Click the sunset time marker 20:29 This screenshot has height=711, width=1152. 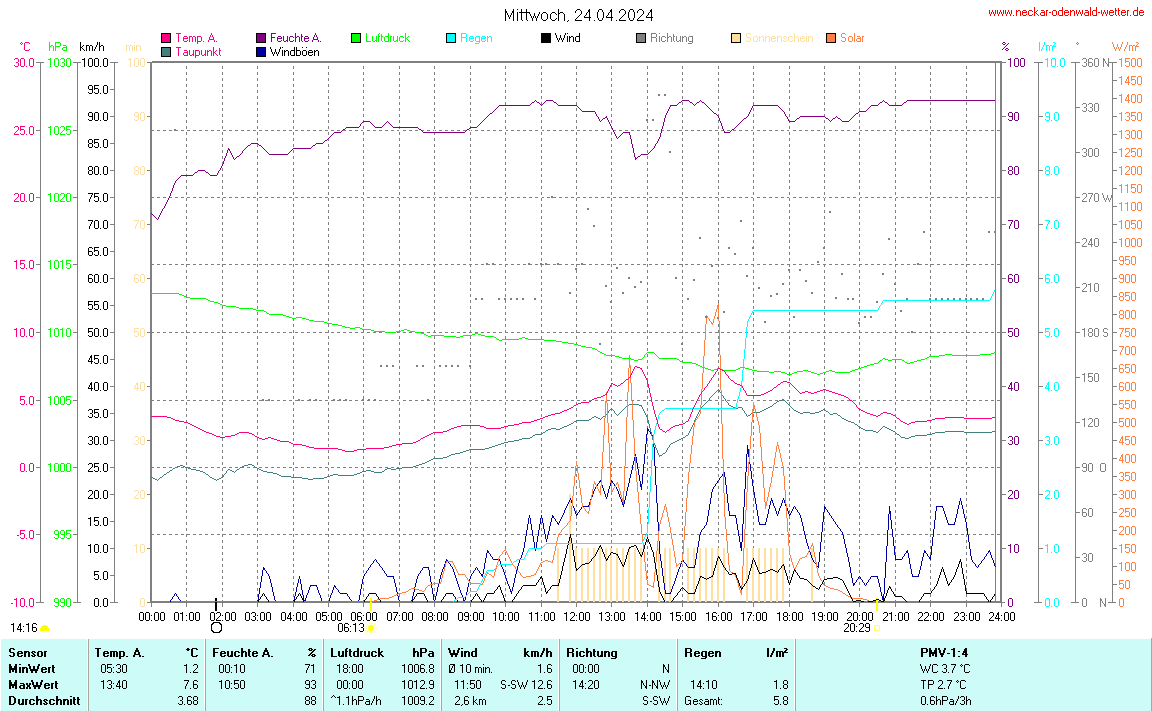pos(856,628)
